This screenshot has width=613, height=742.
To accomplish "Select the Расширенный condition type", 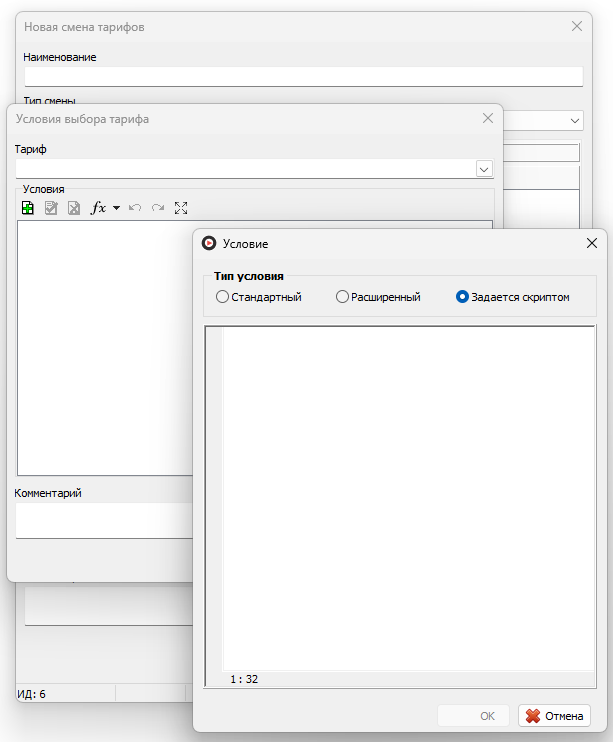I will (378, 297).
